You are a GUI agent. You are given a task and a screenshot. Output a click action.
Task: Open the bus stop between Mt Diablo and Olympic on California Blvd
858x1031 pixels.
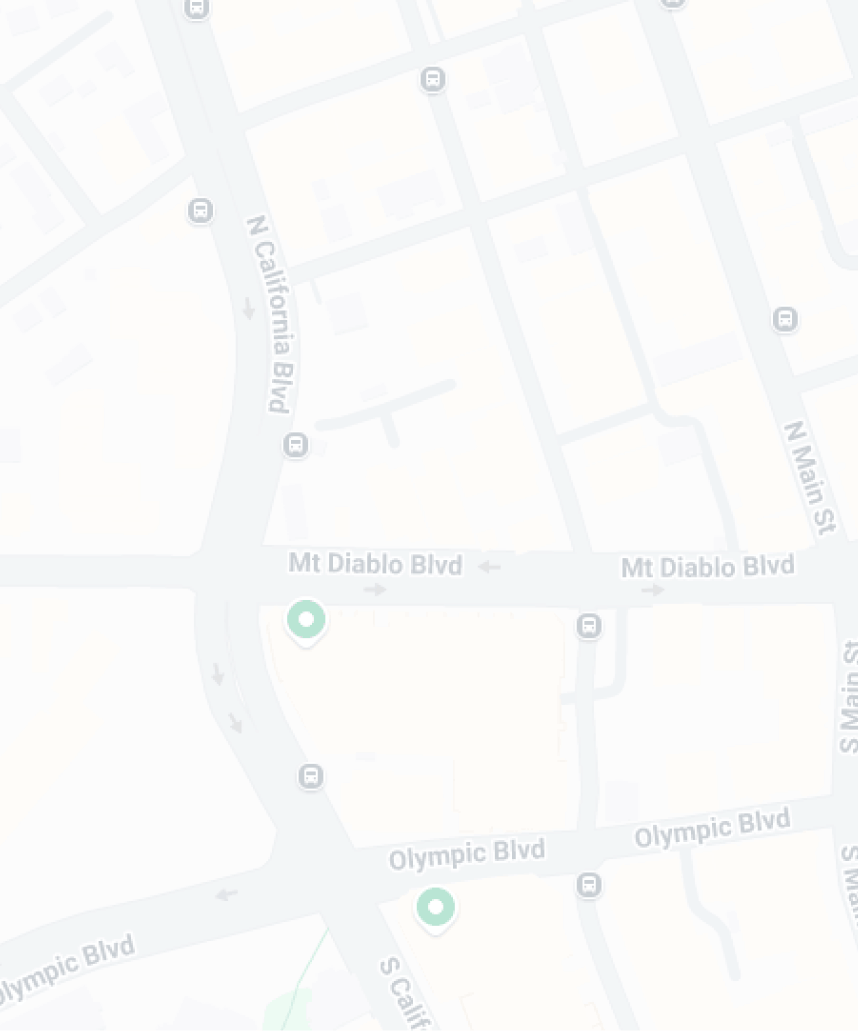pyautogui.click(x=311, y=777)
